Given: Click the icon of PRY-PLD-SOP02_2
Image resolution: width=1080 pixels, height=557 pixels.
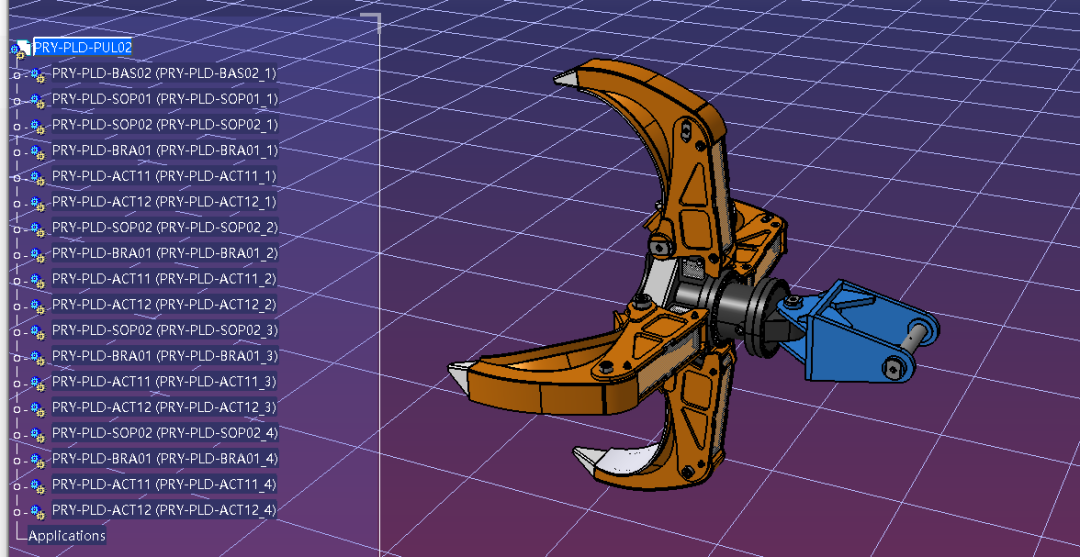Looking at the screenshot, I should [x=37, y=229].
